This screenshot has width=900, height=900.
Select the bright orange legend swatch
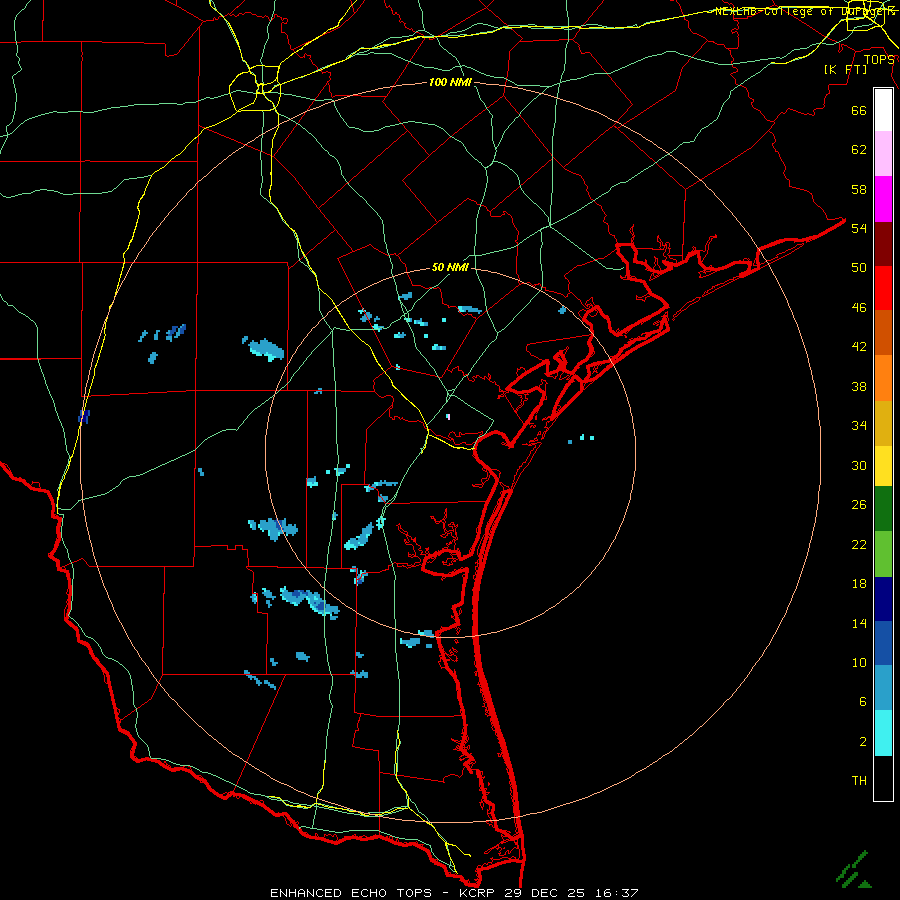coord(883,378)
